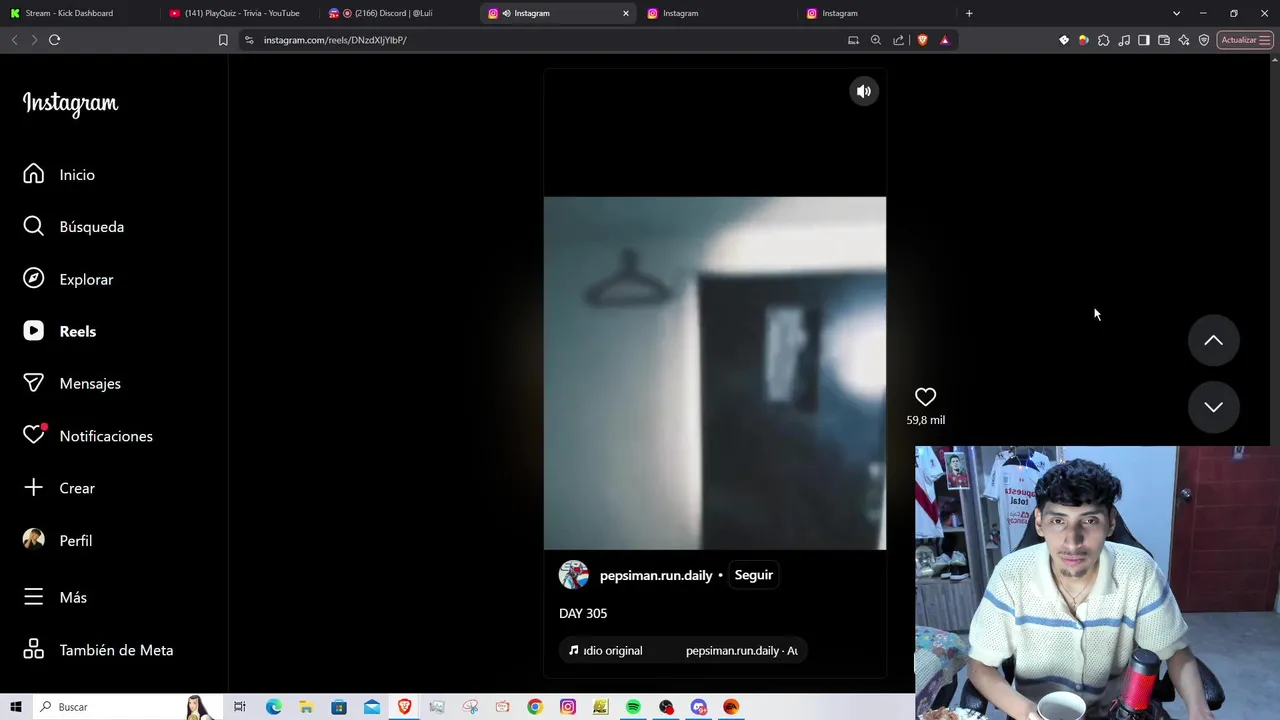The image size is (1280, 720).
Task: Click the Actualizar update button
Action: [1245, 40]
